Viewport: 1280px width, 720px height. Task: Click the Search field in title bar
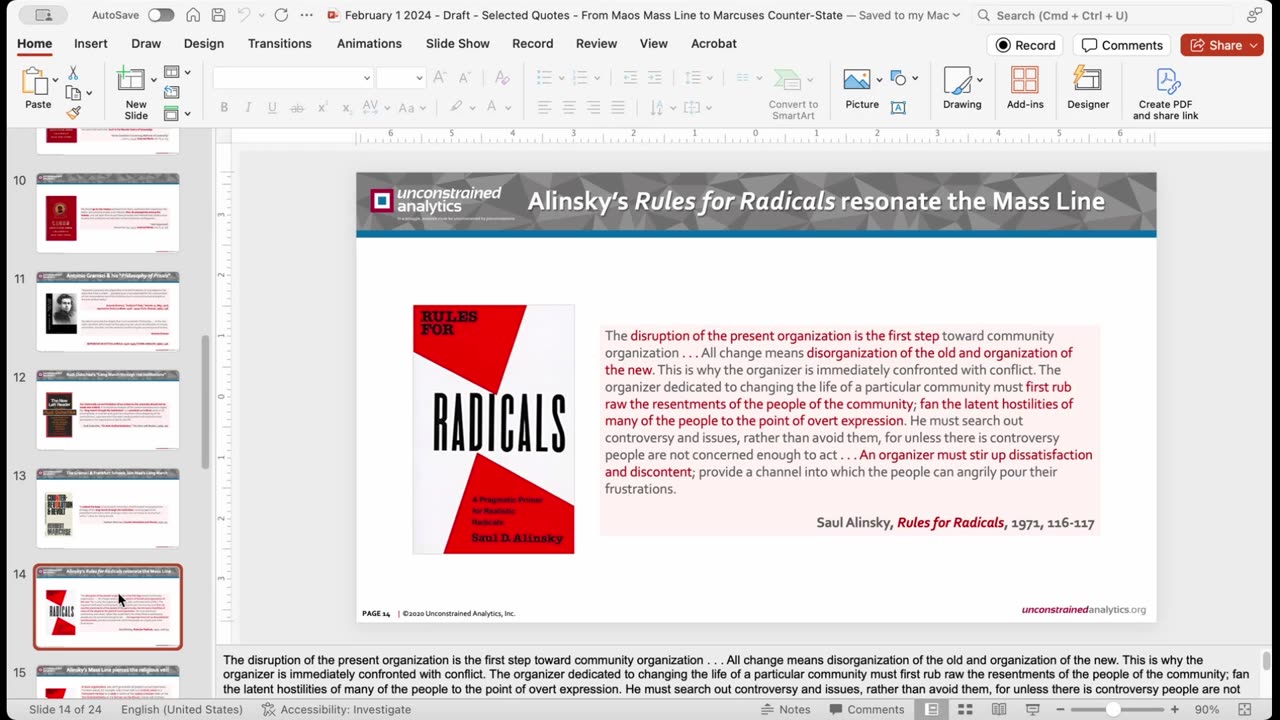1103,15
